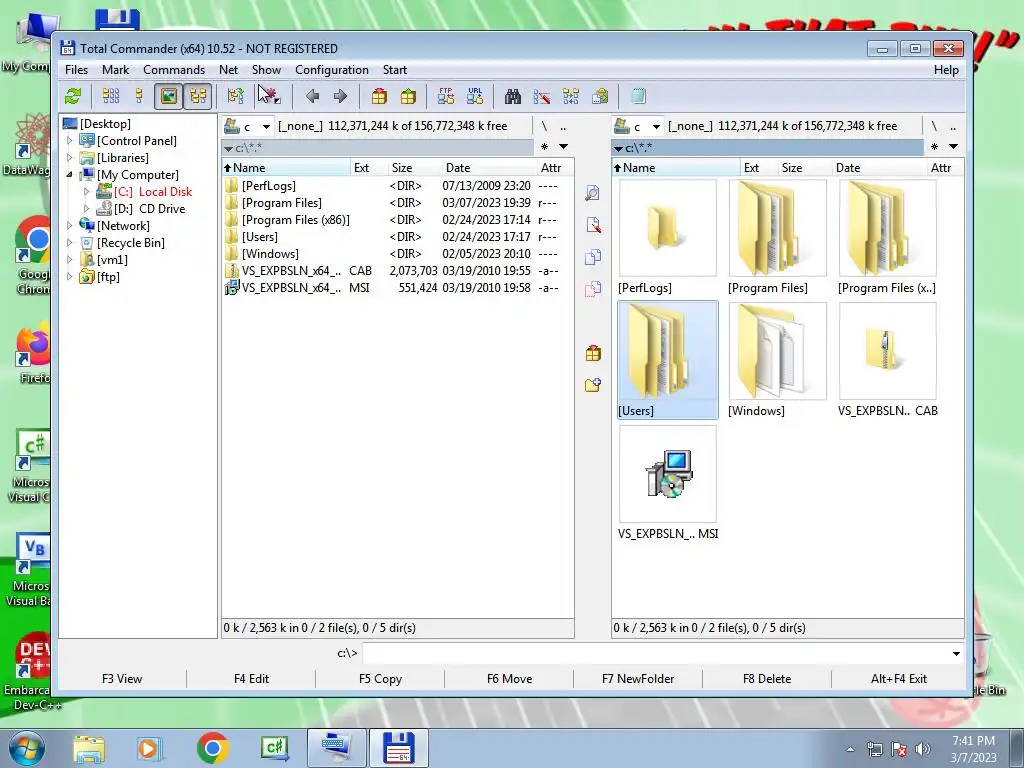Click the Pack files toolbar icon
Screen dimensions: 1024x768
(x=379, y=97)
